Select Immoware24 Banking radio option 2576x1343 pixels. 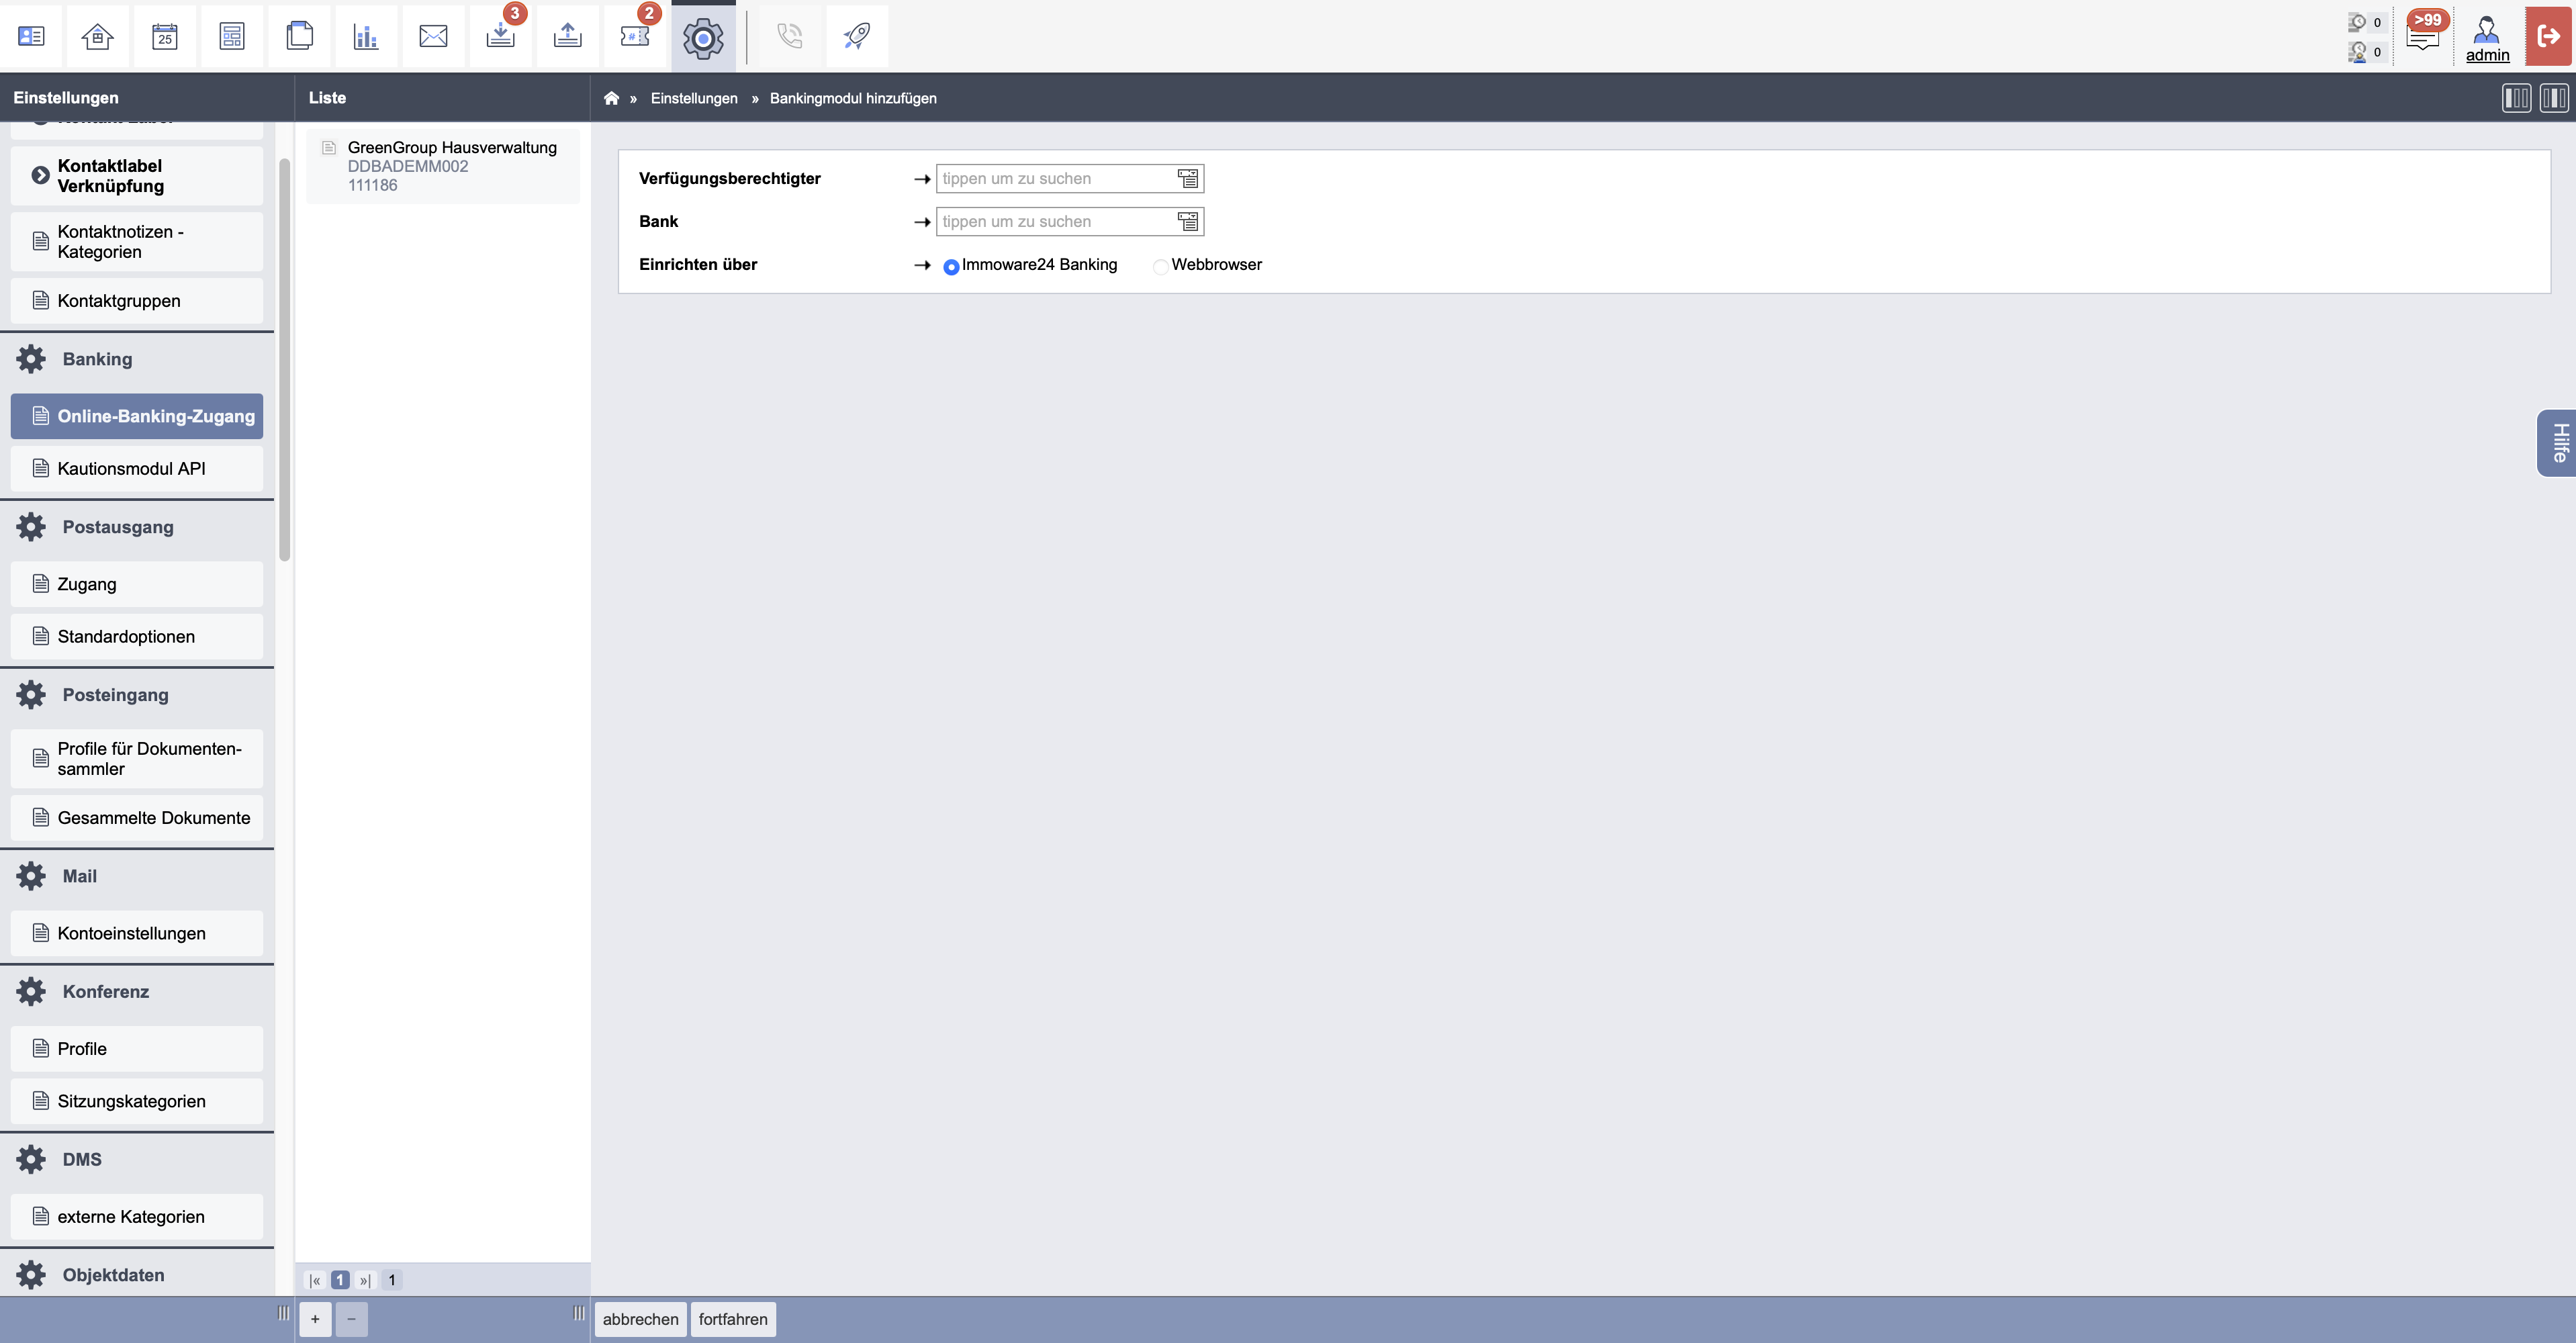[x=951, y=266]
